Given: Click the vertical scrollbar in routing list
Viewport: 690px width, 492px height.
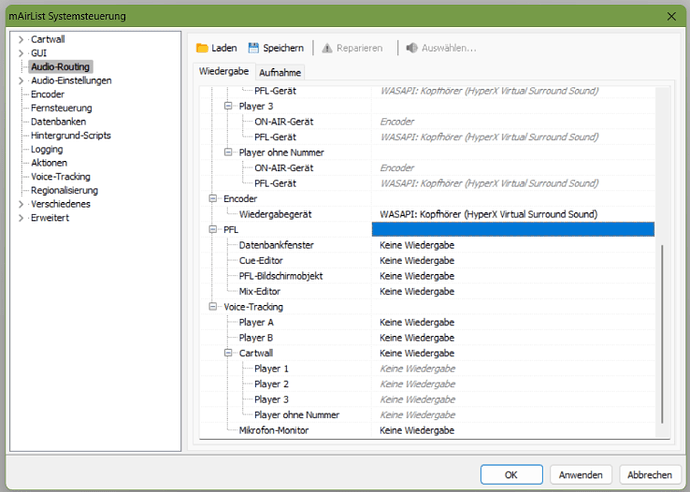Looking at the screenshot, I should pos(662,334).
